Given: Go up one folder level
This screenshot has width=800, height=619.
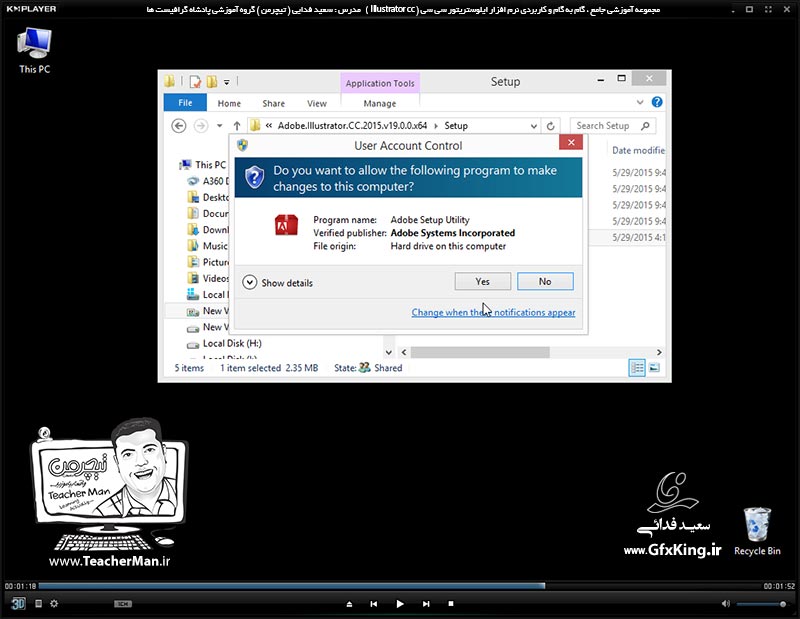Looking at the screenshot, I should pos(237,126).
